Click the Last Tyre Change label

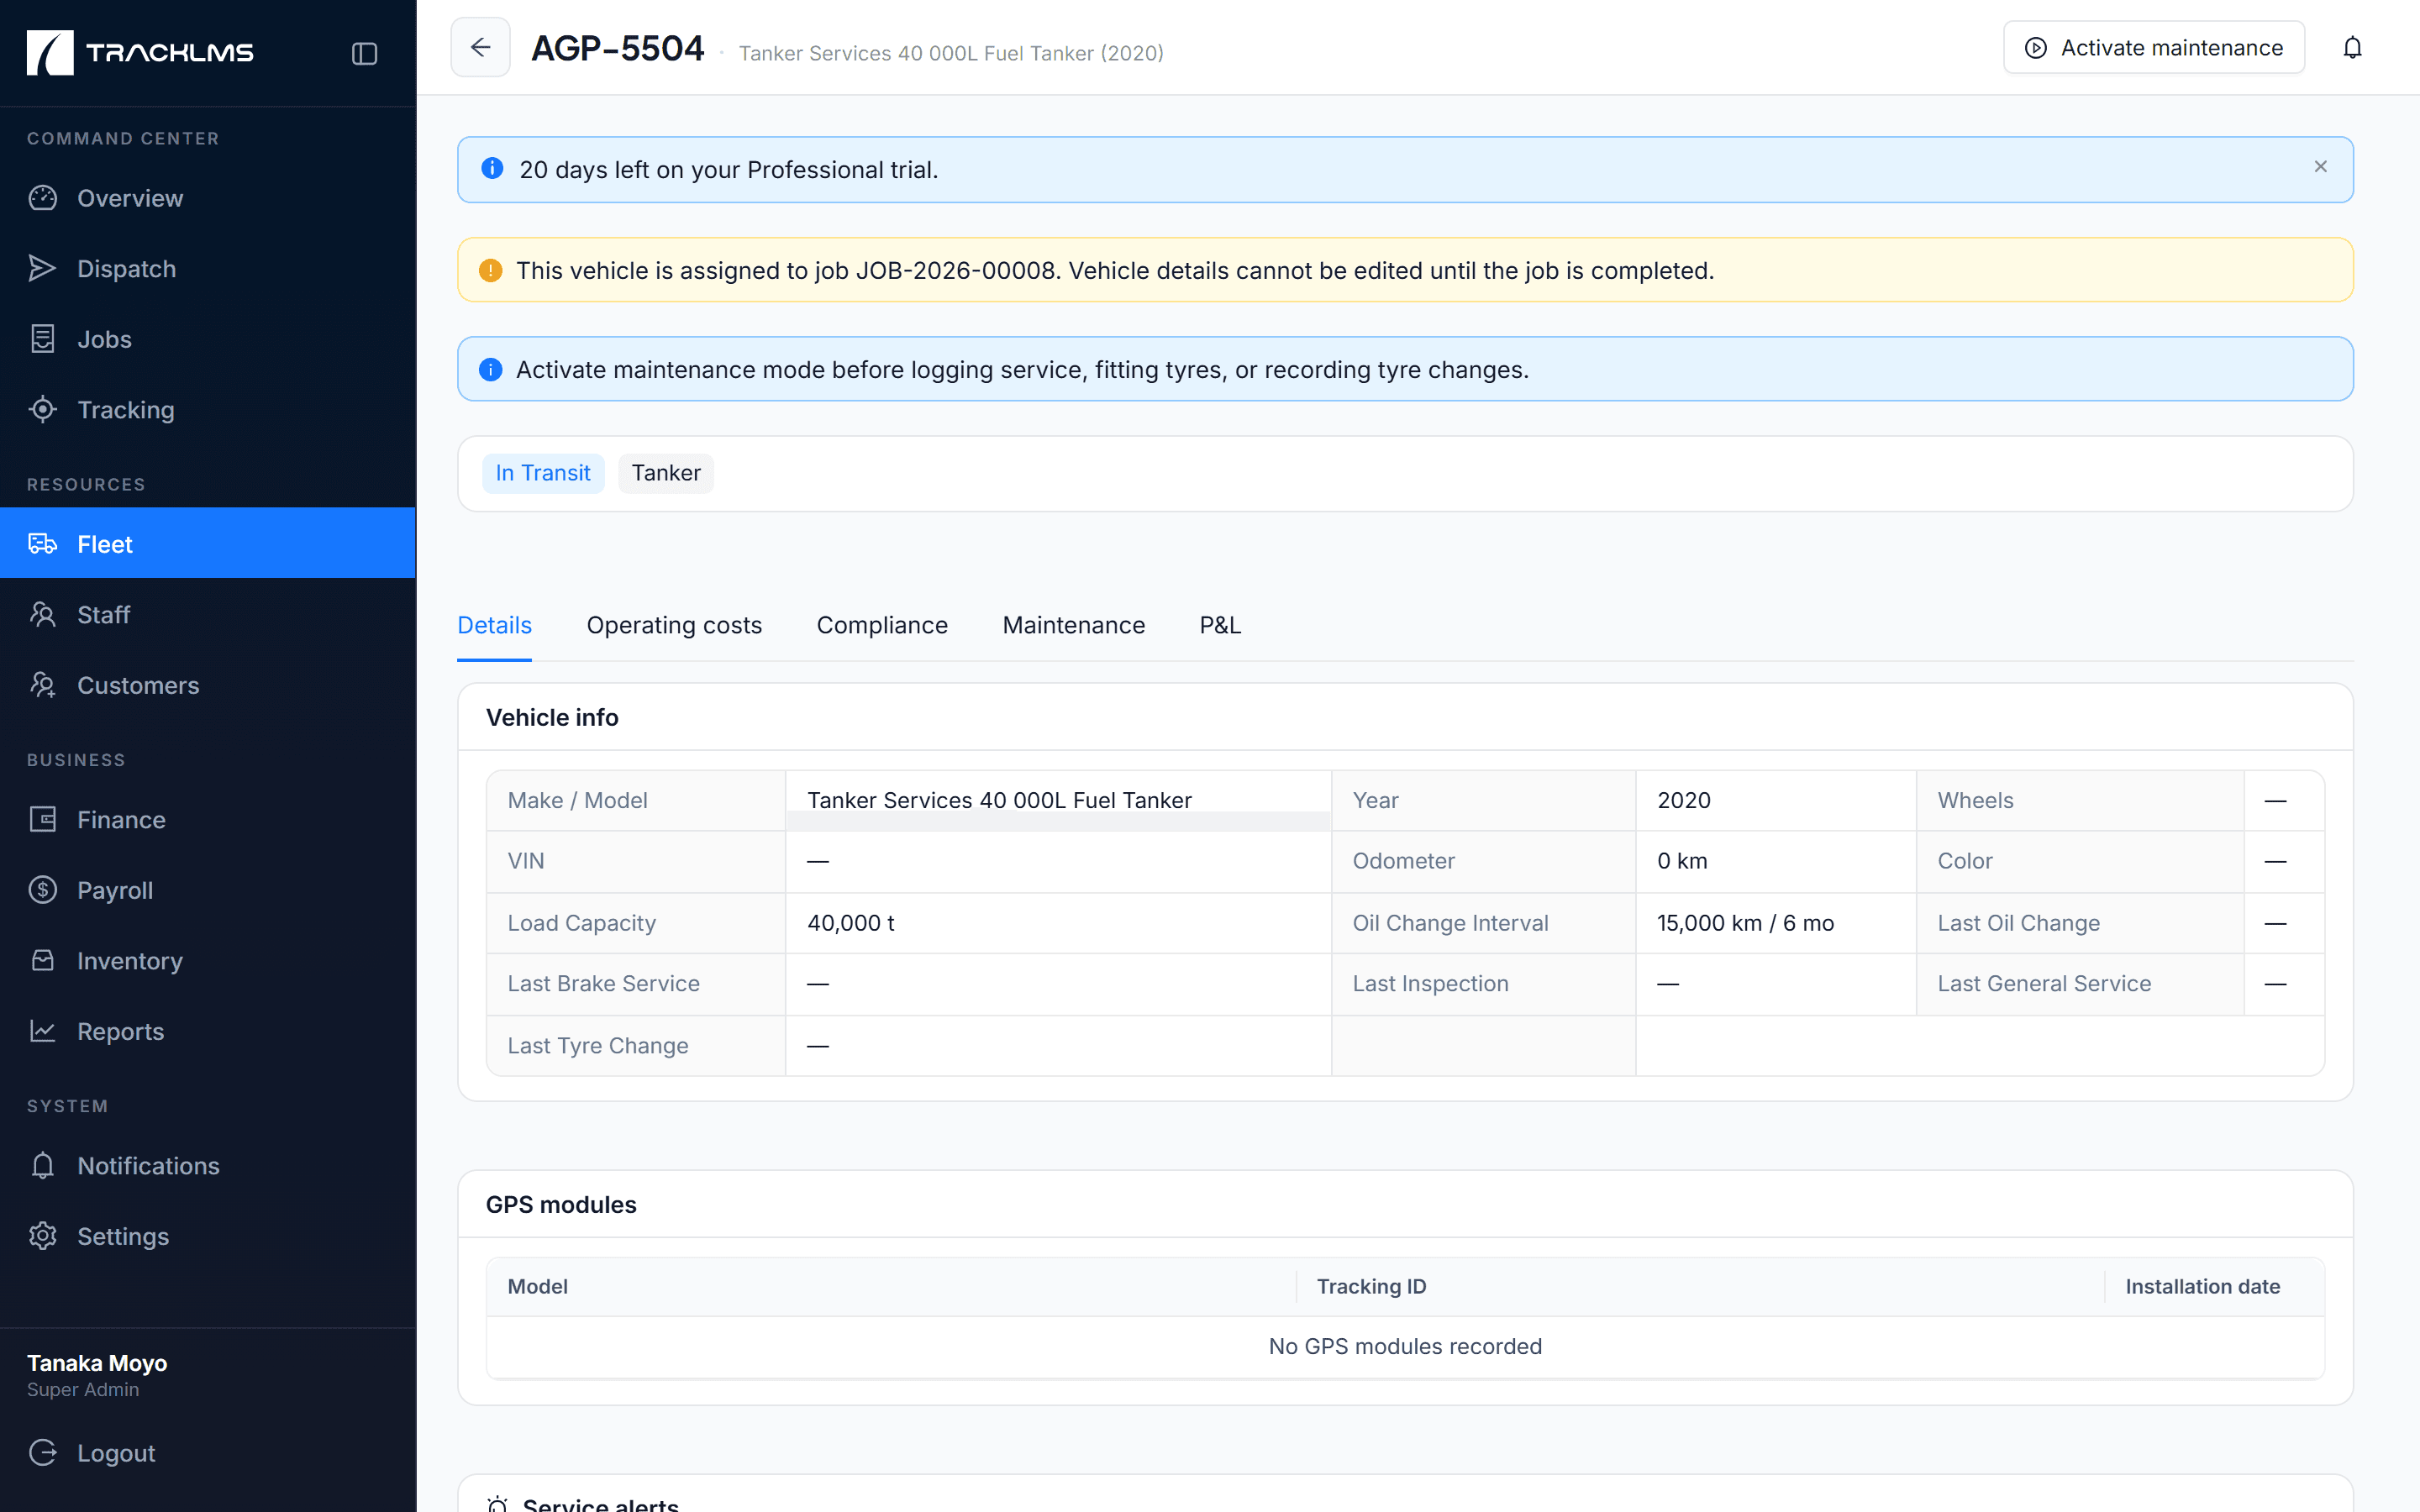pos(597,1045)
